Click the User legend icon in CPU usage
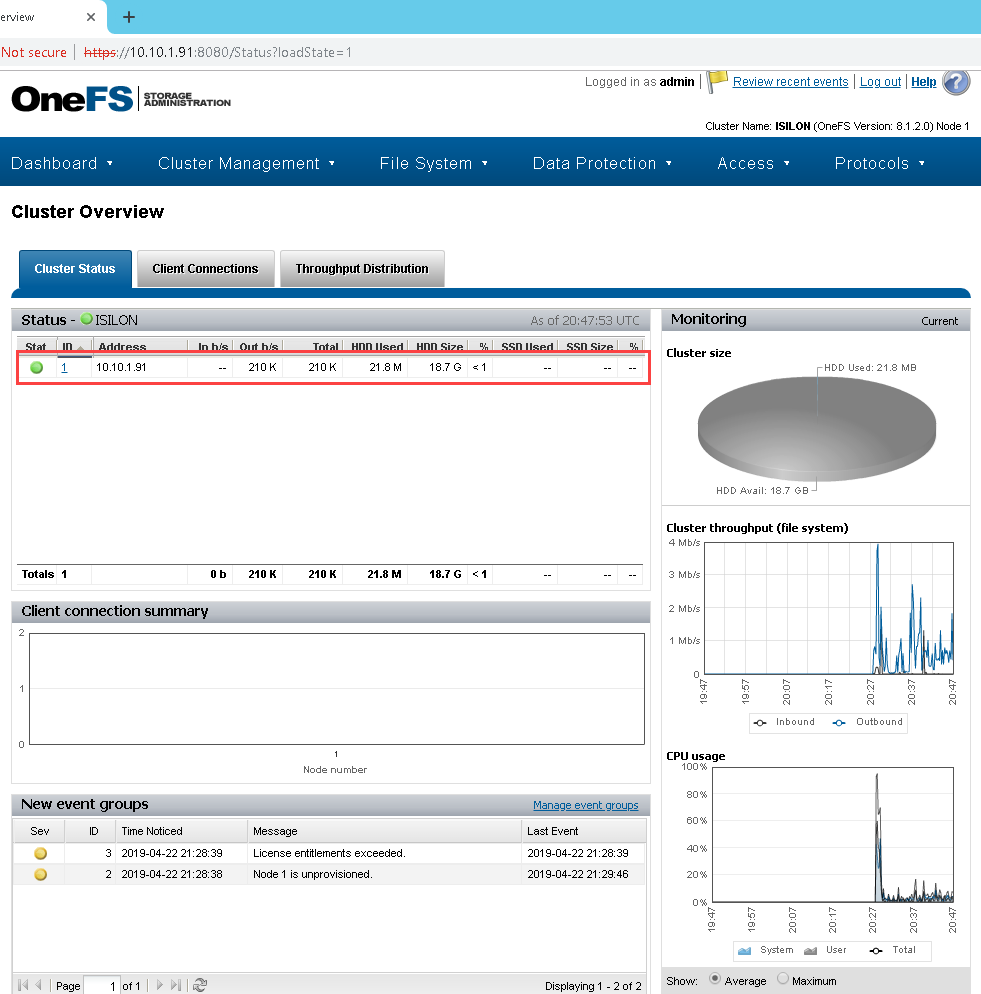 pyautogui.click(x=810, y=950)
